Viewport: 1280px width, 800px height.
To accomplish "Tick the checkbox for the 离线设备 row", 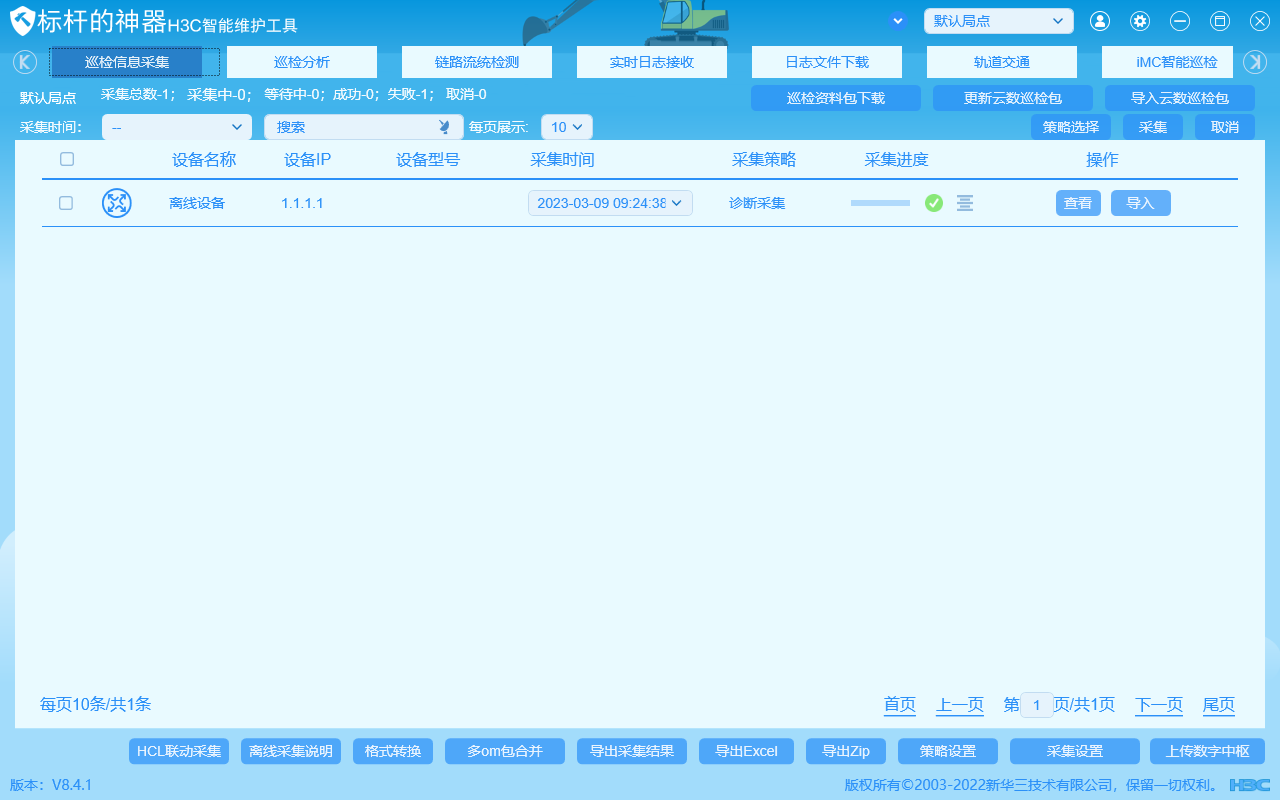I will pyautogui.click(x=66, y=203).
